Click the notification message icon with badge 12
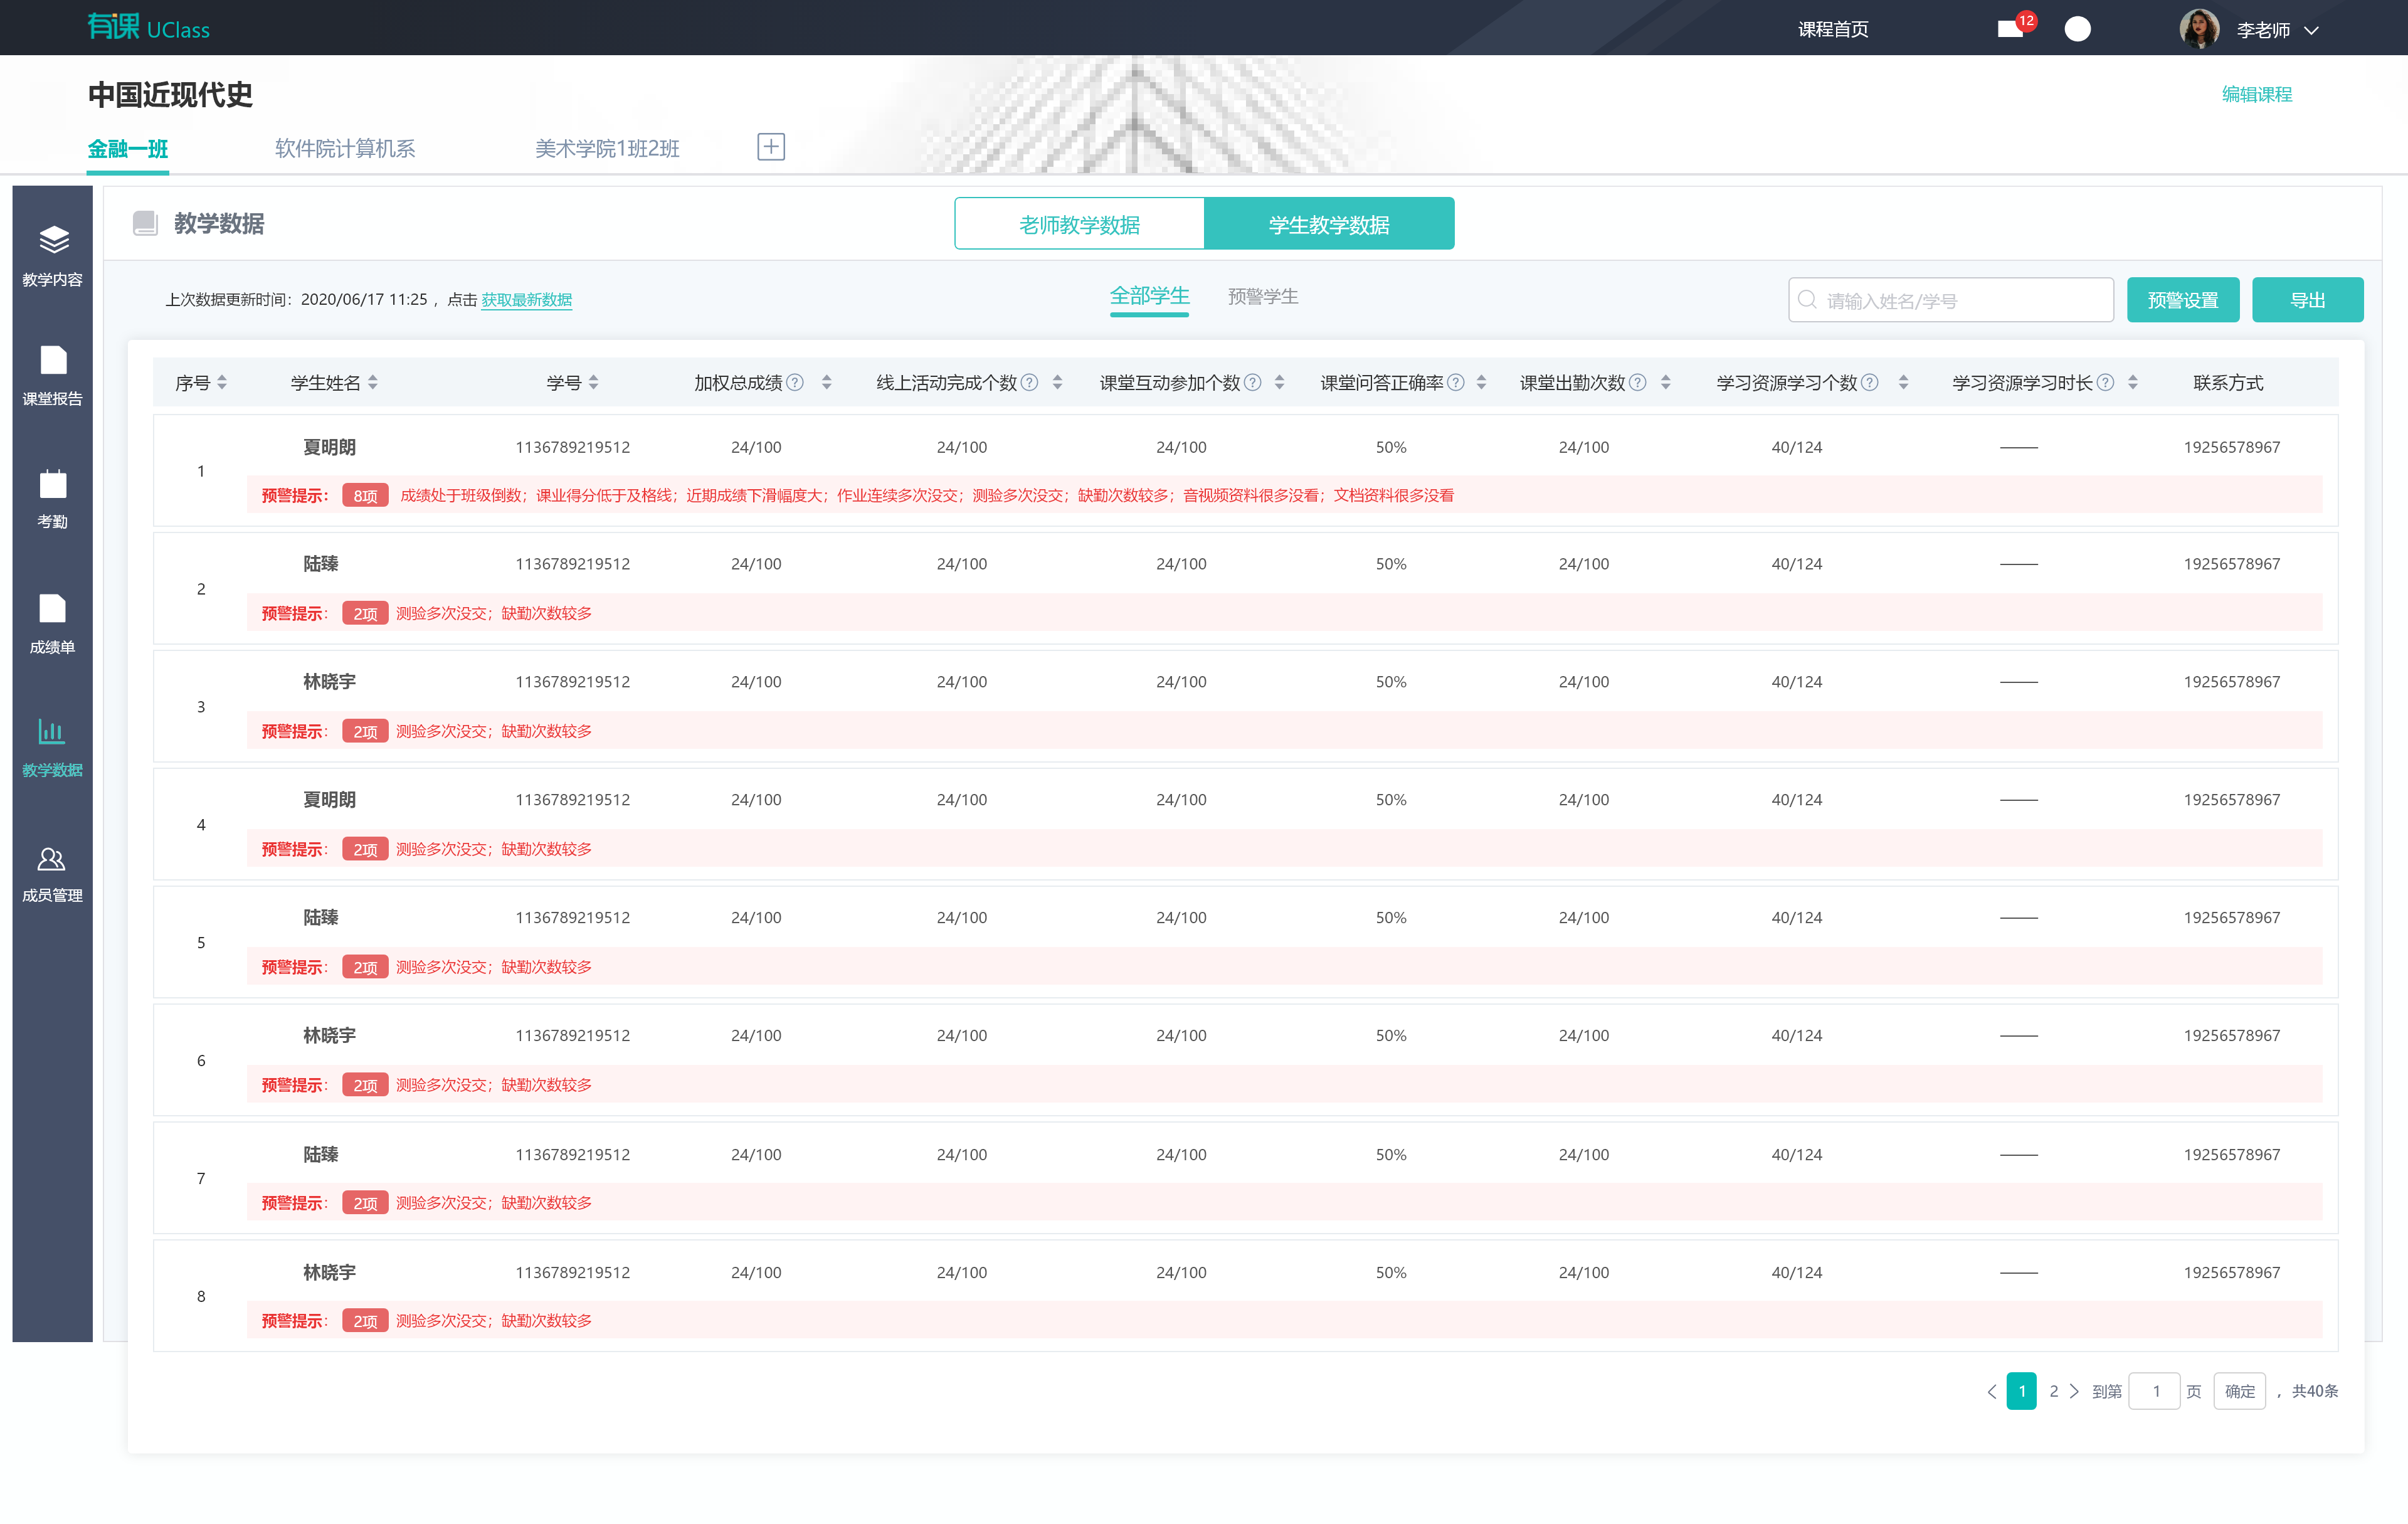The image size is (2408, 1524). pyautogui.click(x=2011, y=28)
